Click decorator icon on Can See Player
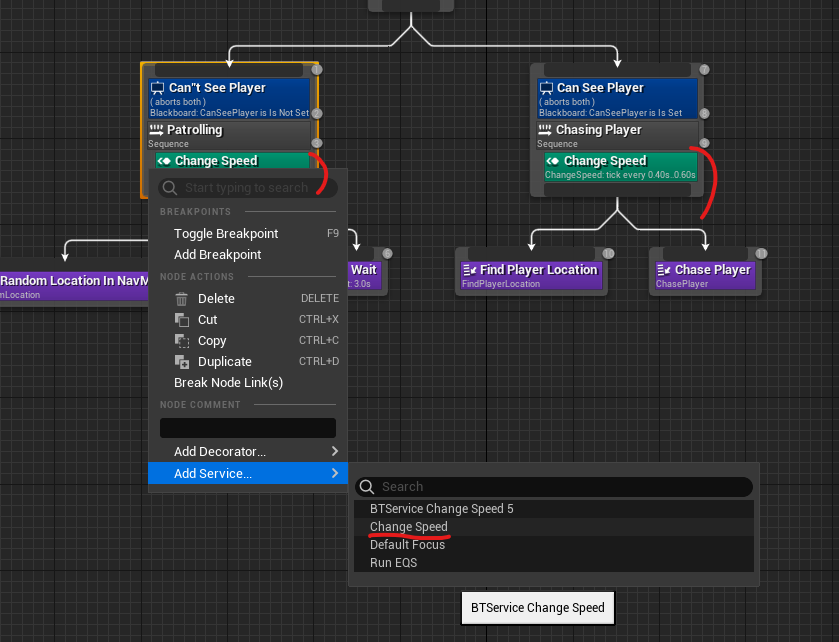Image resolution: width=839 pixels, height=642 pixels. pos(546,88)
